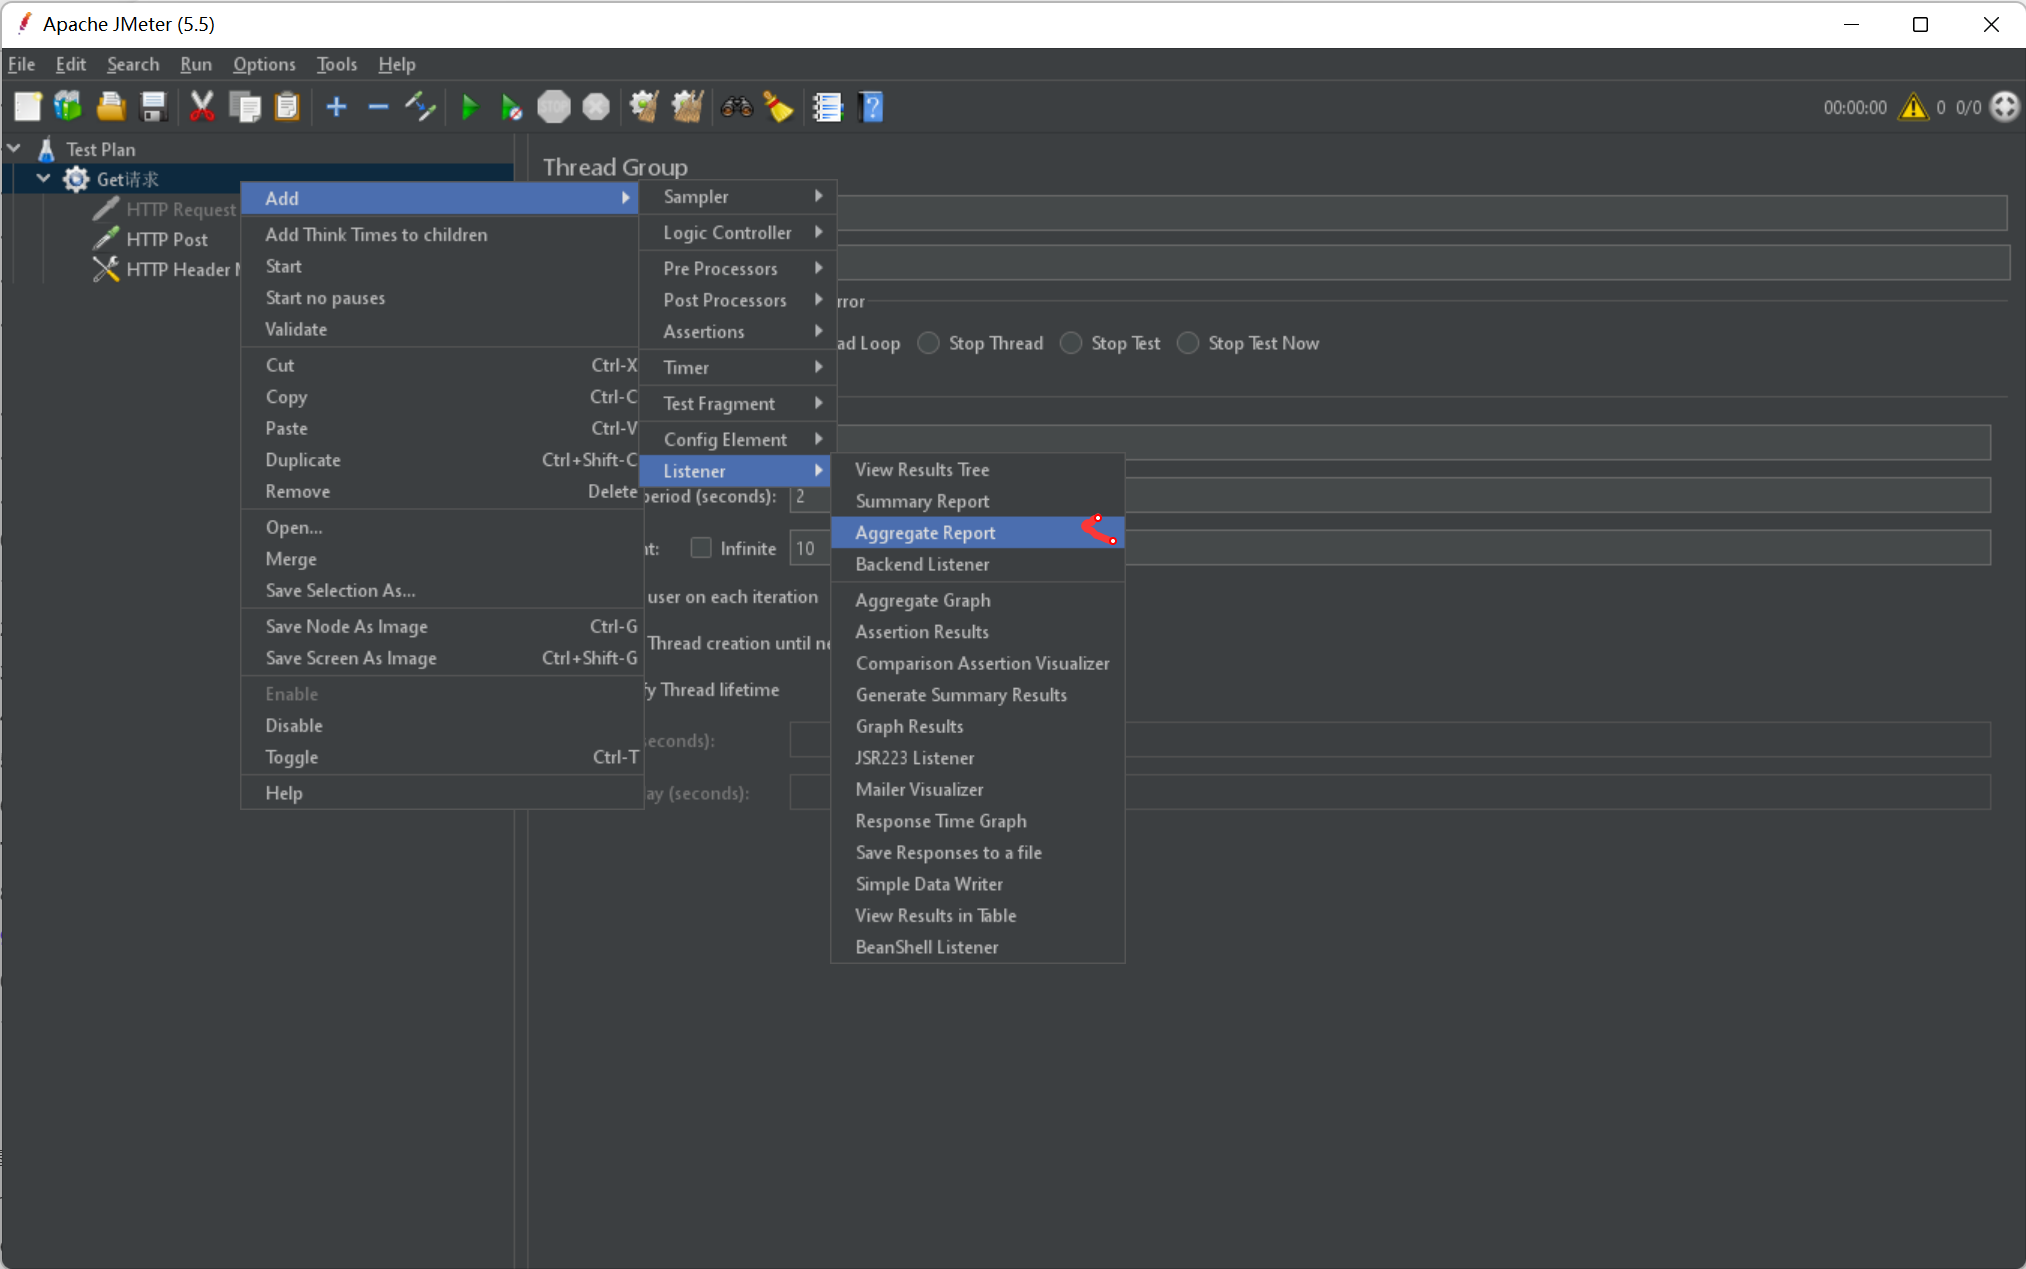The height and width of the screenshot is (1269, 2026).
Task: Choose Aggregate Report from Listener menu
Action: click(x=978, y=533)
